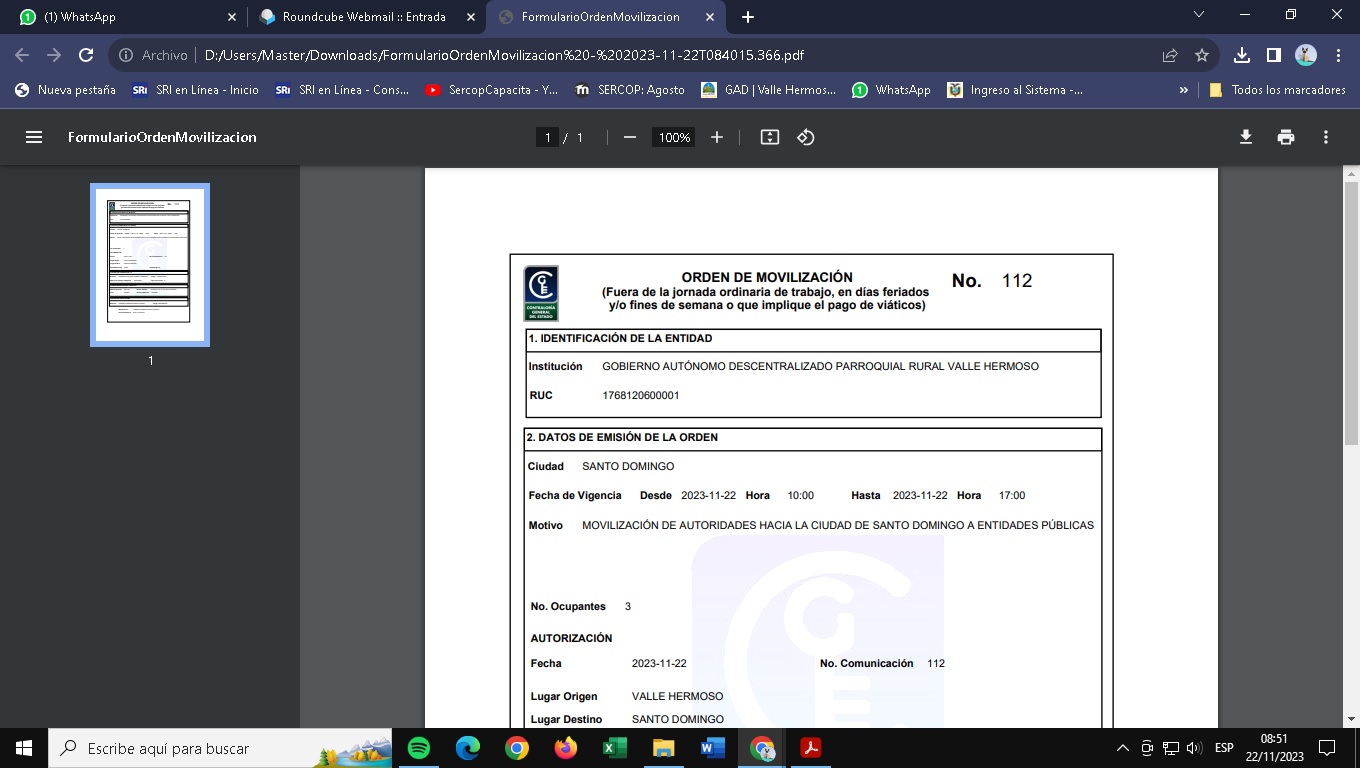This screenshot has width=1360, height=768.
Task: Zoom out with the minus icon
Action: (x=630, y=137)
